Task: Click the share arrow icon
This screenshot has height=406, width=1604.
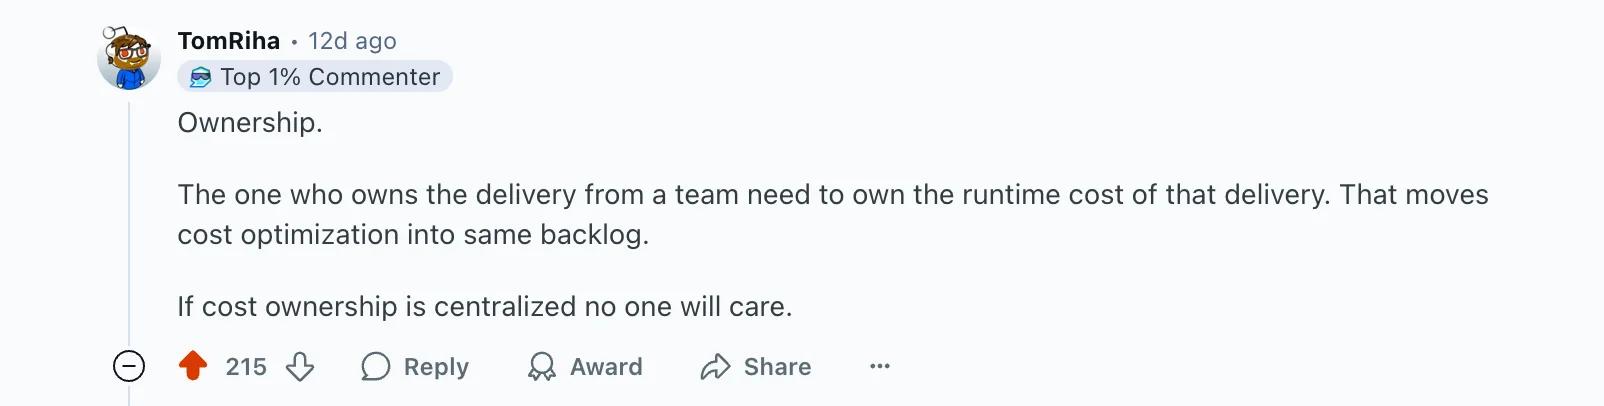Action: click(715, 367)
